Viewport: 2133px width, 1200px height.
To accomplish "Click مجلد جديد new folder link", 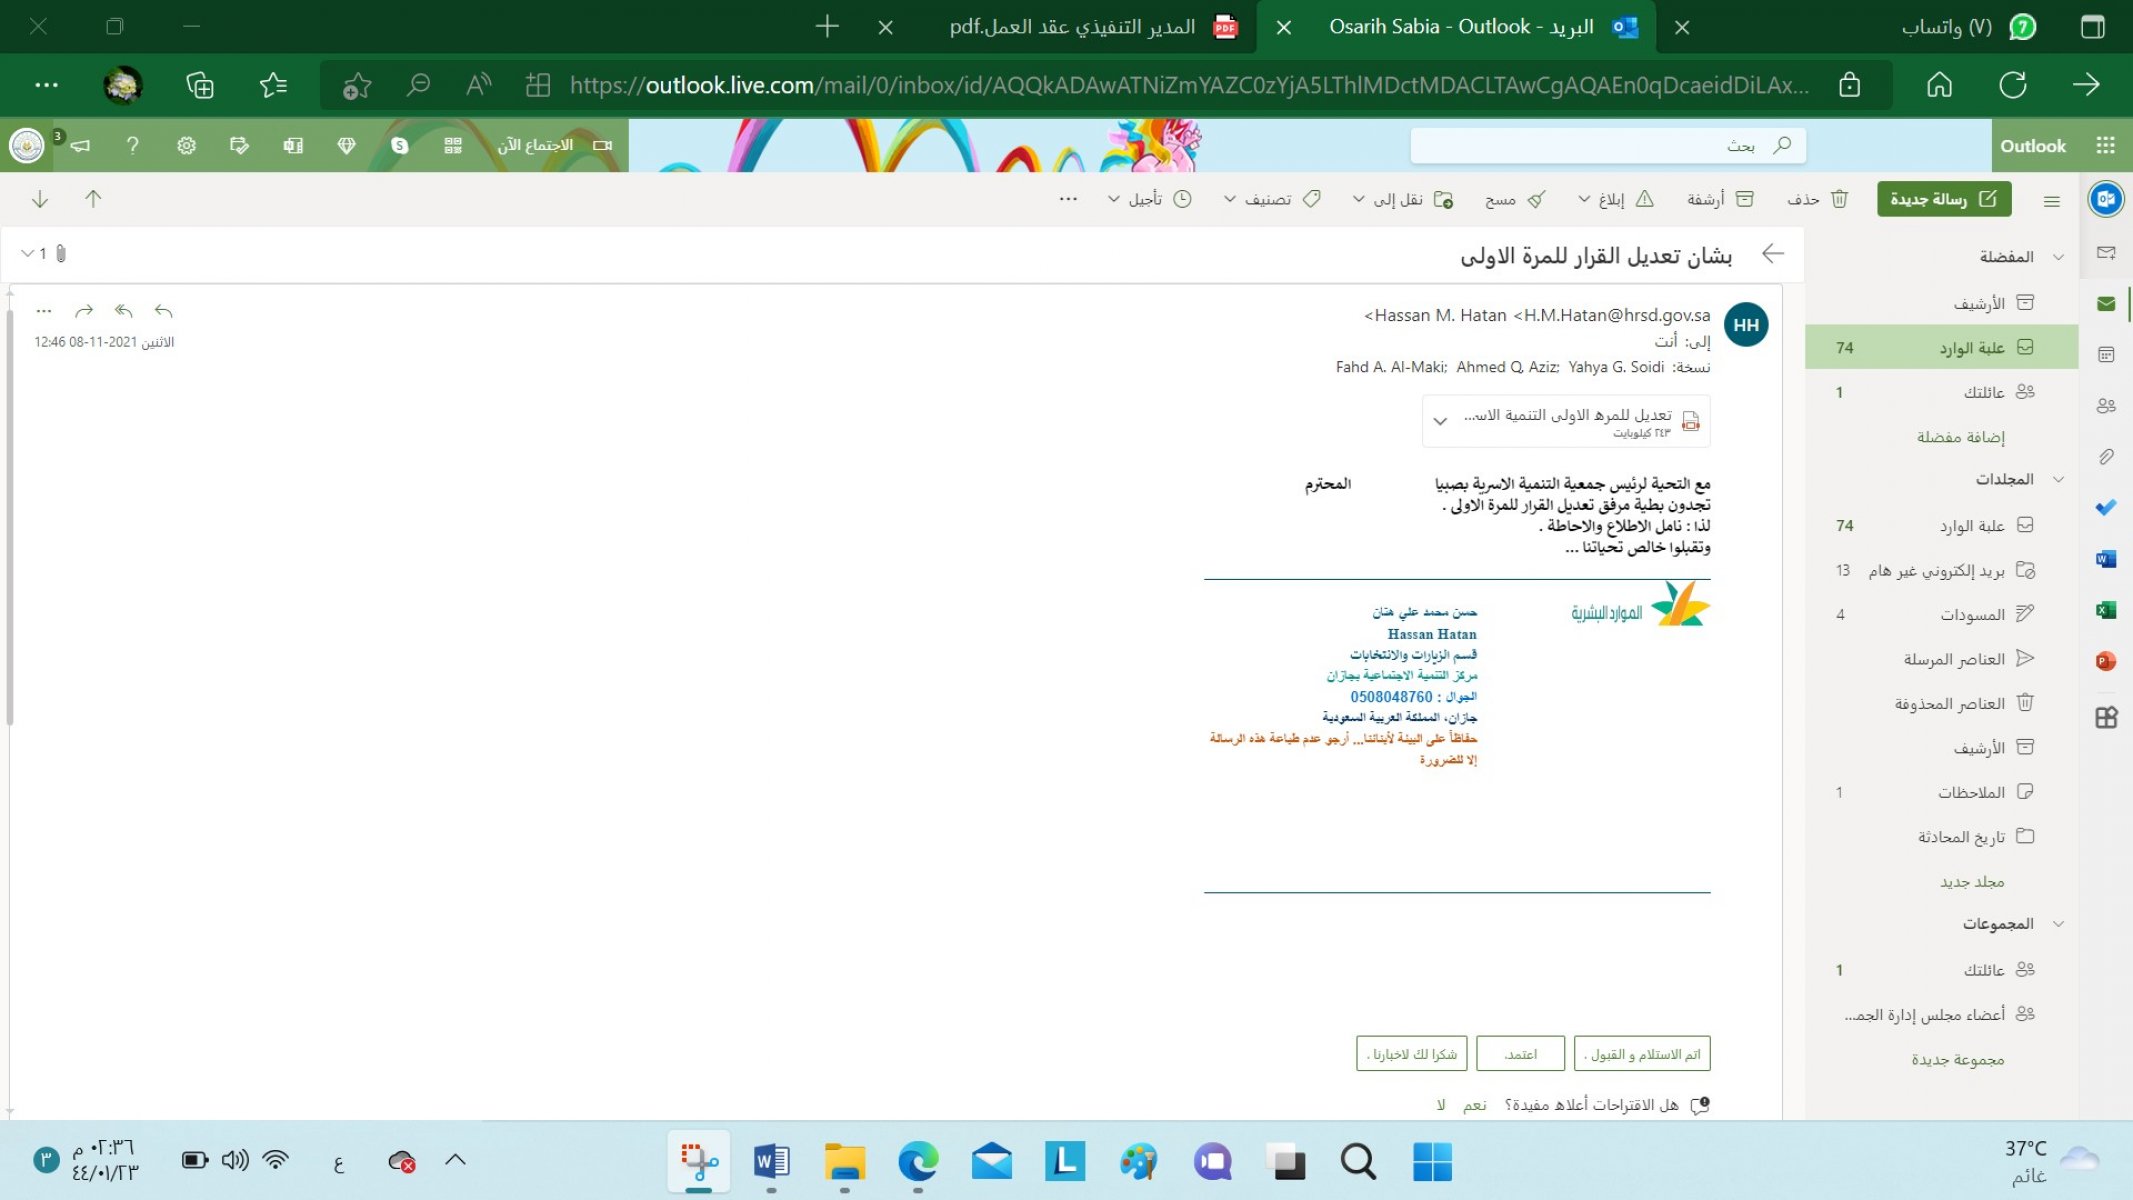I will [x=1972, y=882].
